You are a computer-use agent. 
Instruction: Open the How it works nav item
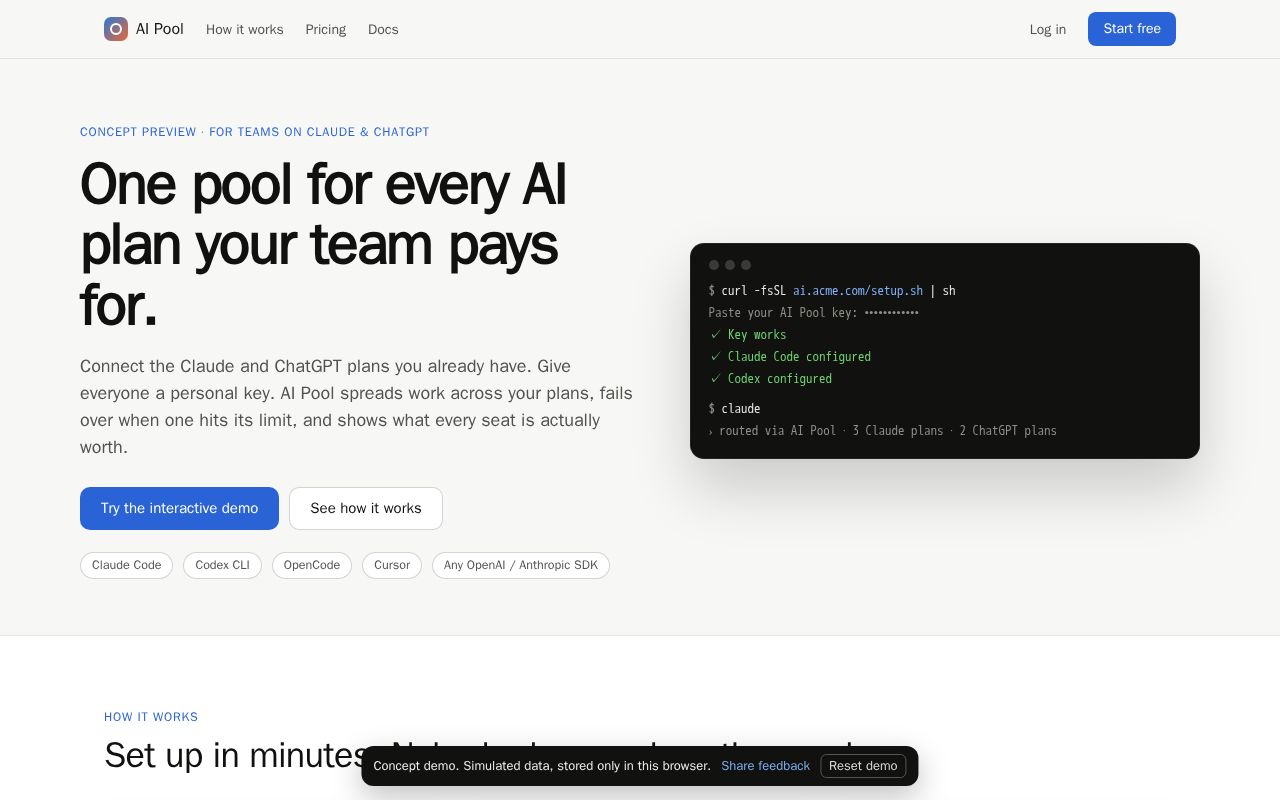245,29
